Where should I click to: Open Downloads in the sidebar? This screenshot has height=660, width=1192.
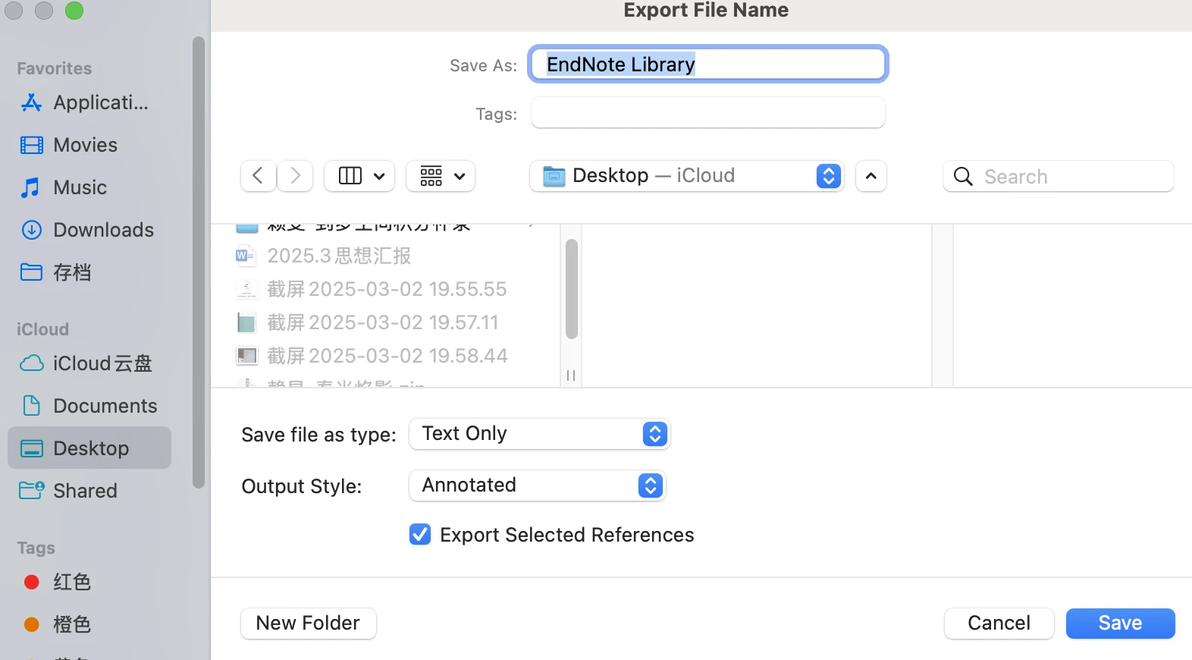[x=103, y=230]
